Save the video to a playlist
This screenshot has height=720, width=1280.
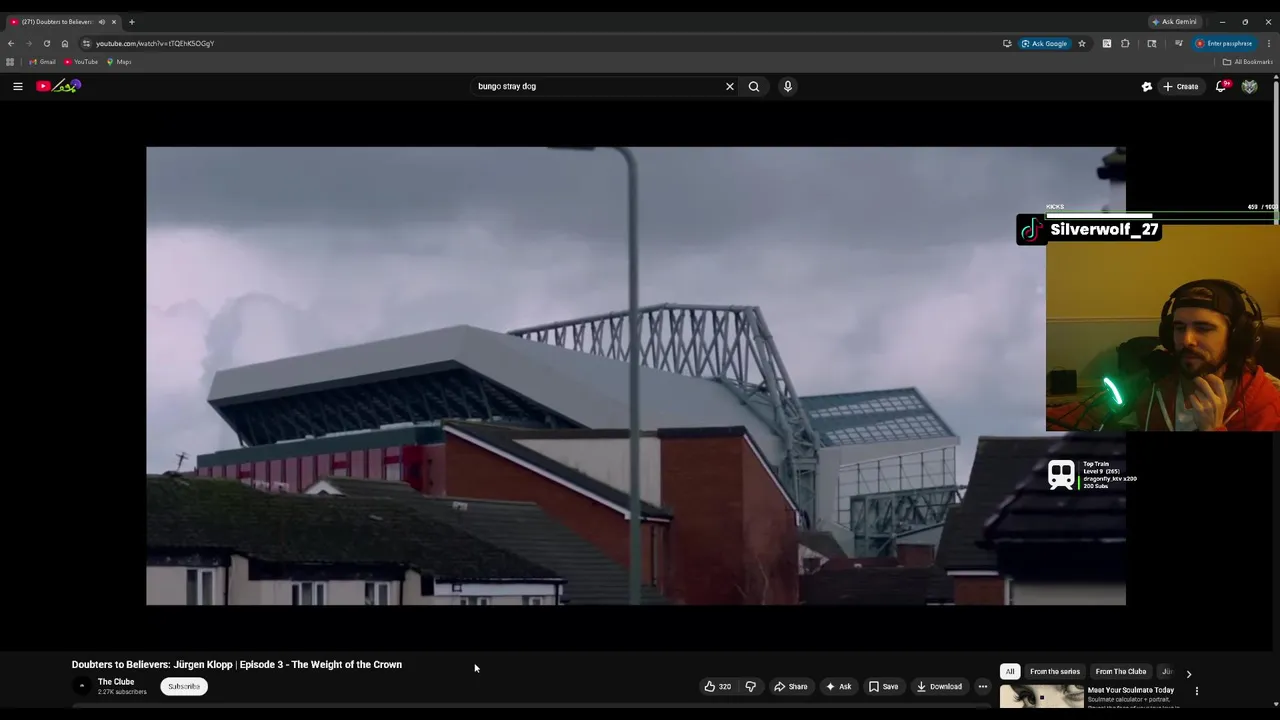point(883,686)
